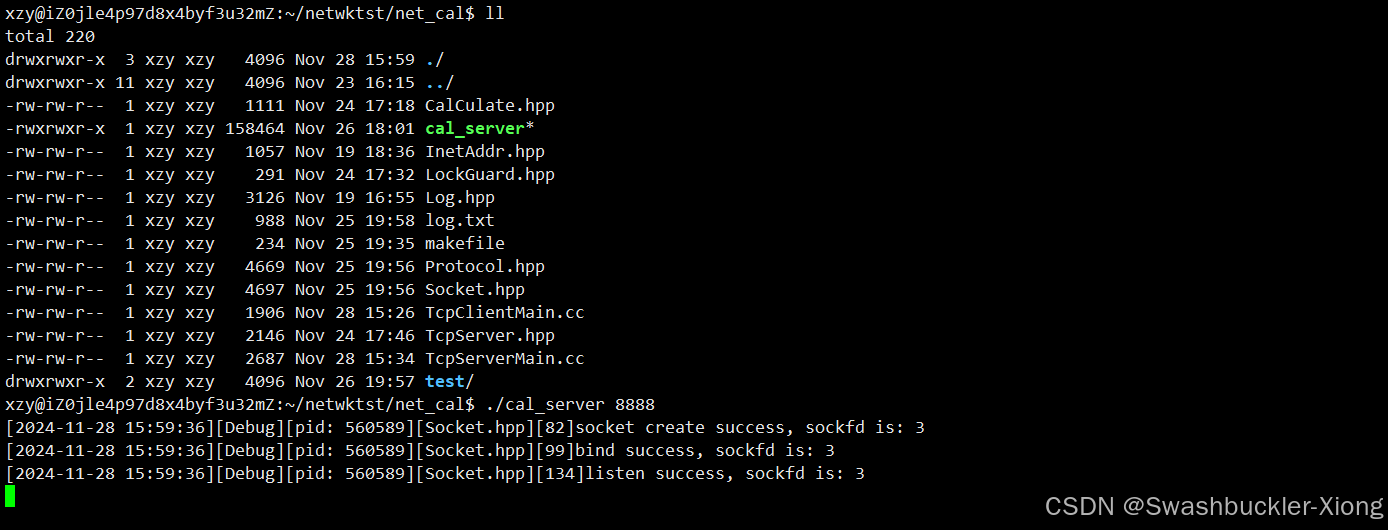Click the green terminal cursor block

10,496
